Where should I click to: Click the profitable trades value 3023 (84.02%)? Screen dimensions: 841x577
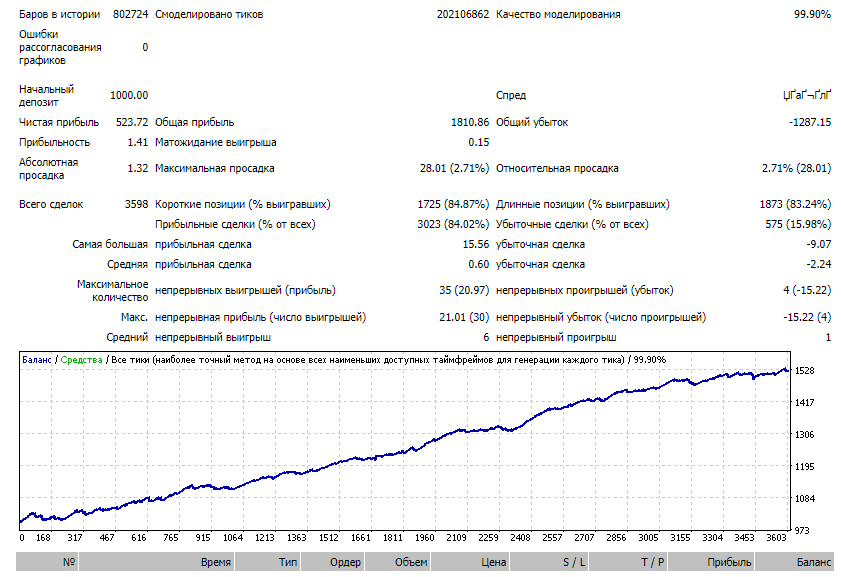point(453,224)
